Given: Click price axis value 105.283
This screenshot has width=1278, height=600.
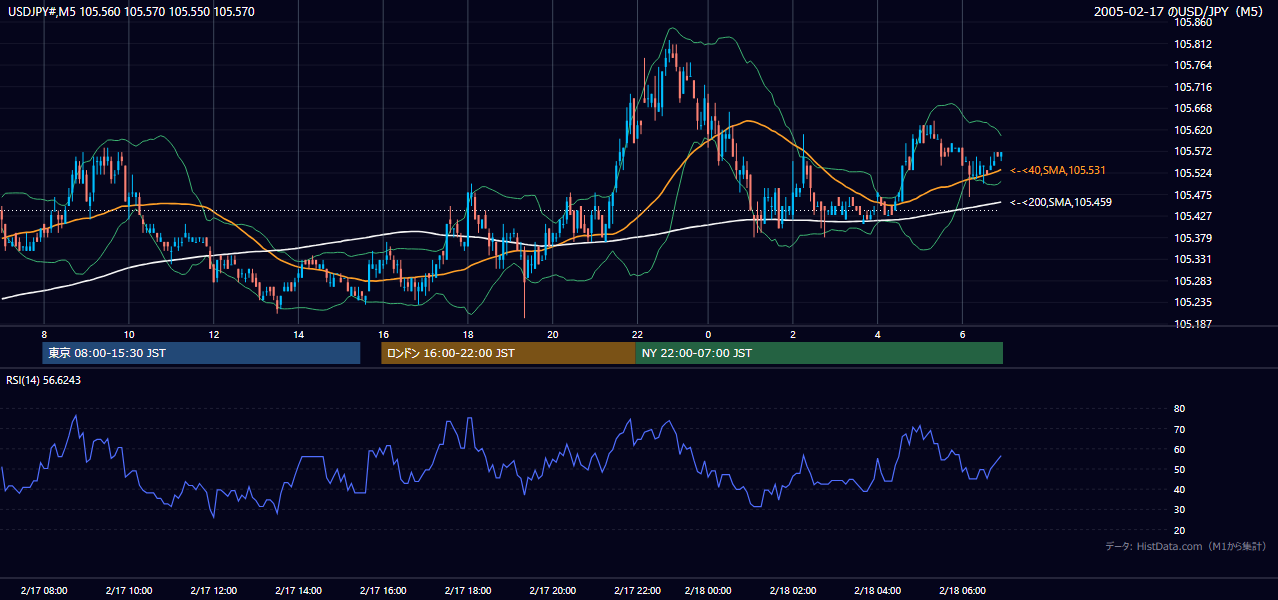Looking at the screenshot, I should (1193, 281).
